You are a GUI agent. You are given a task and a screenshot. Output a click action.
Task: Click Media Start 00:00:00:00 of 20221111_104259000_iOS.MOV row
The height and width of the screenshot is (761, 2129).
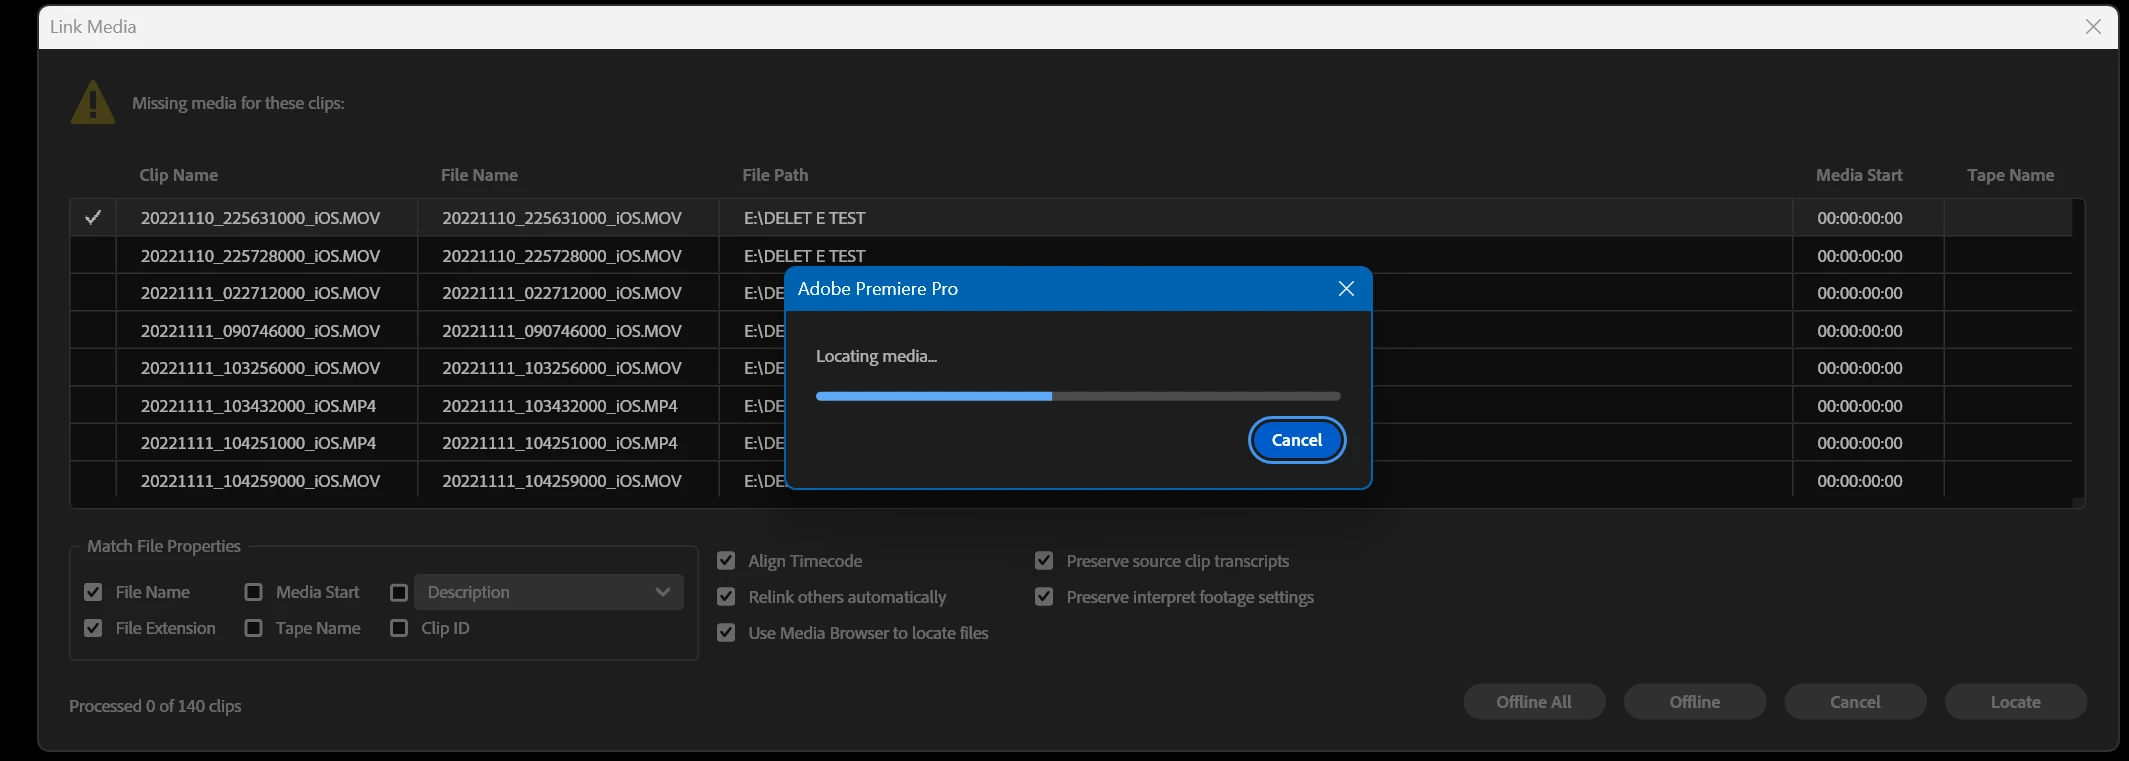pos(1859,481)
